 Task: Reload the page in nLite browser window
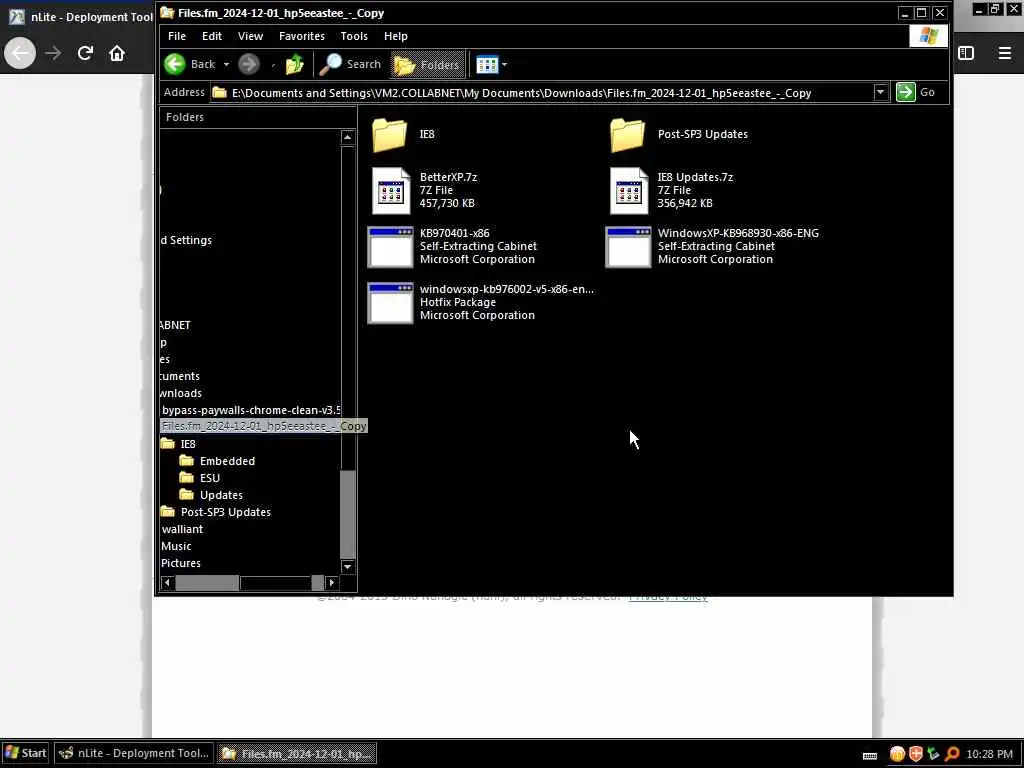85,53
